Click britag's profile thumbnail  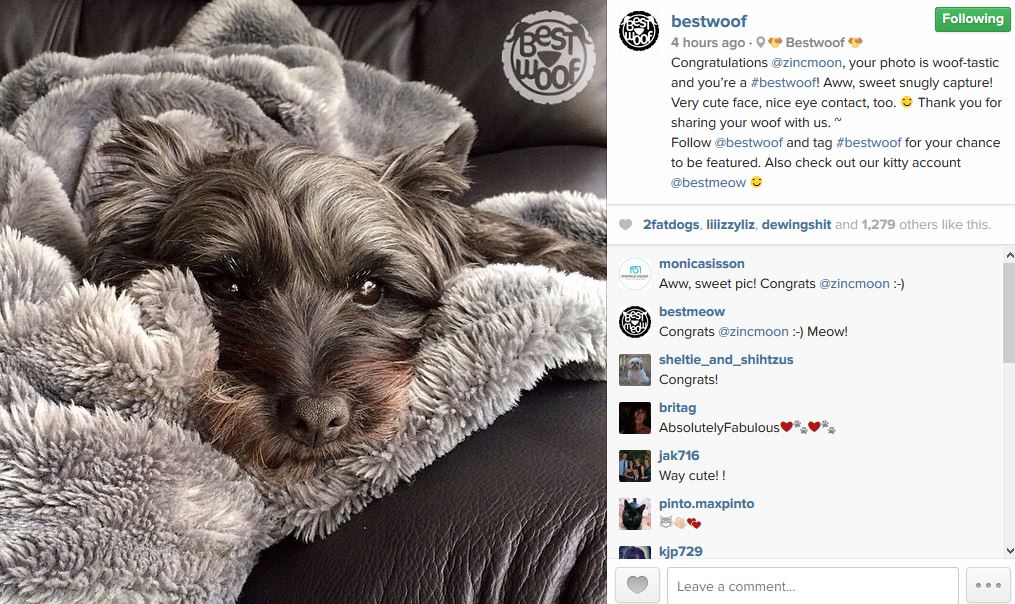tap(635, 418)
